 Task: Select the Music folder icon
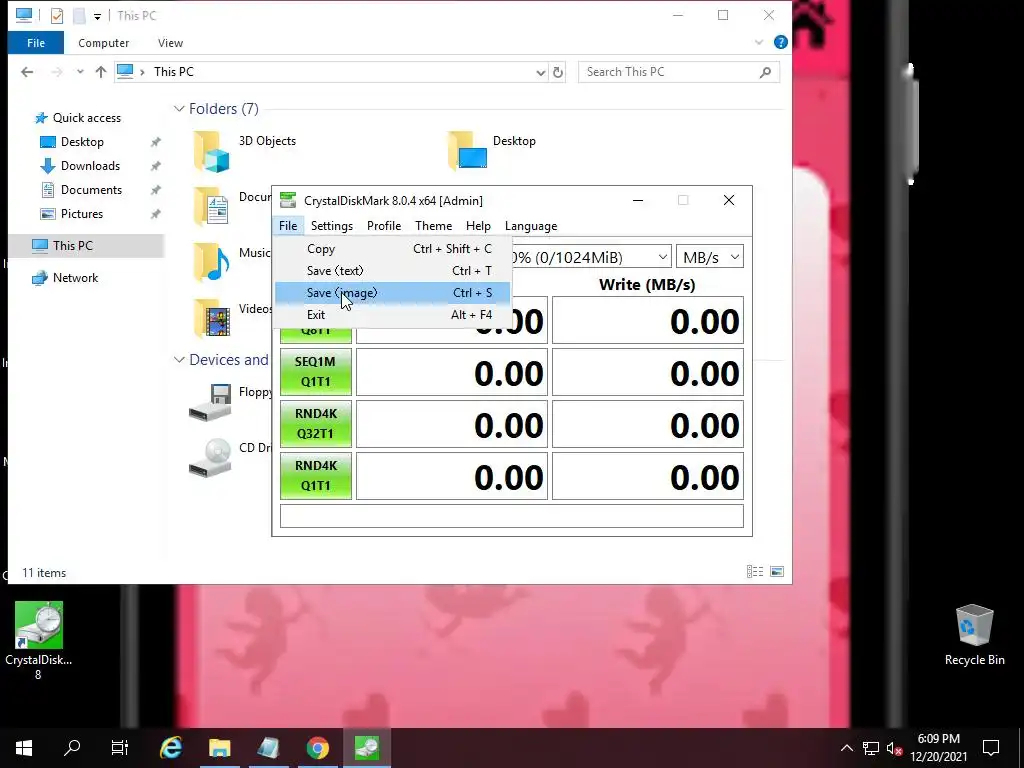point(212,262)
